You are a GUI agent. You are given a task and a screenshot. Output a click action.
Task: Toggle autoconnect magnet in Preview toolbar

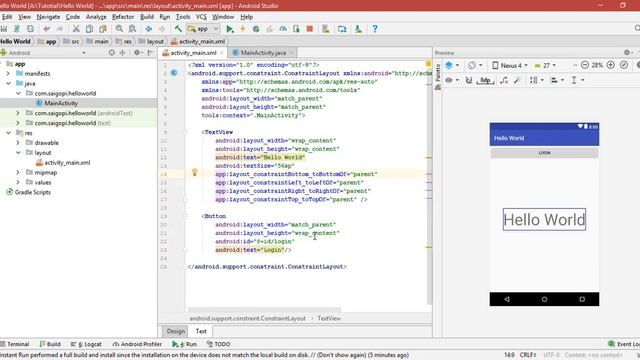tap(469, 80)
